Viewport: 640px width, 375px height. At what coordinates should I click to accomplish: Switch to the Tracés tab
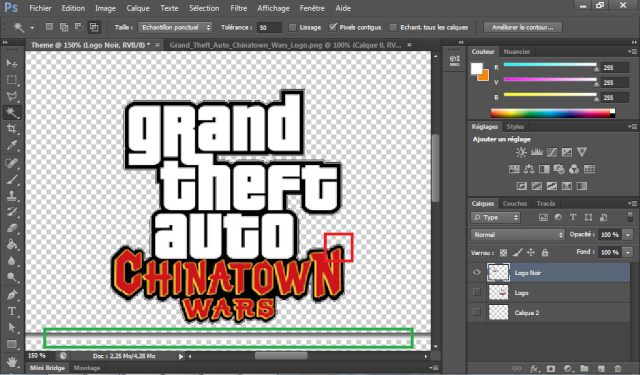coord(546,203)
